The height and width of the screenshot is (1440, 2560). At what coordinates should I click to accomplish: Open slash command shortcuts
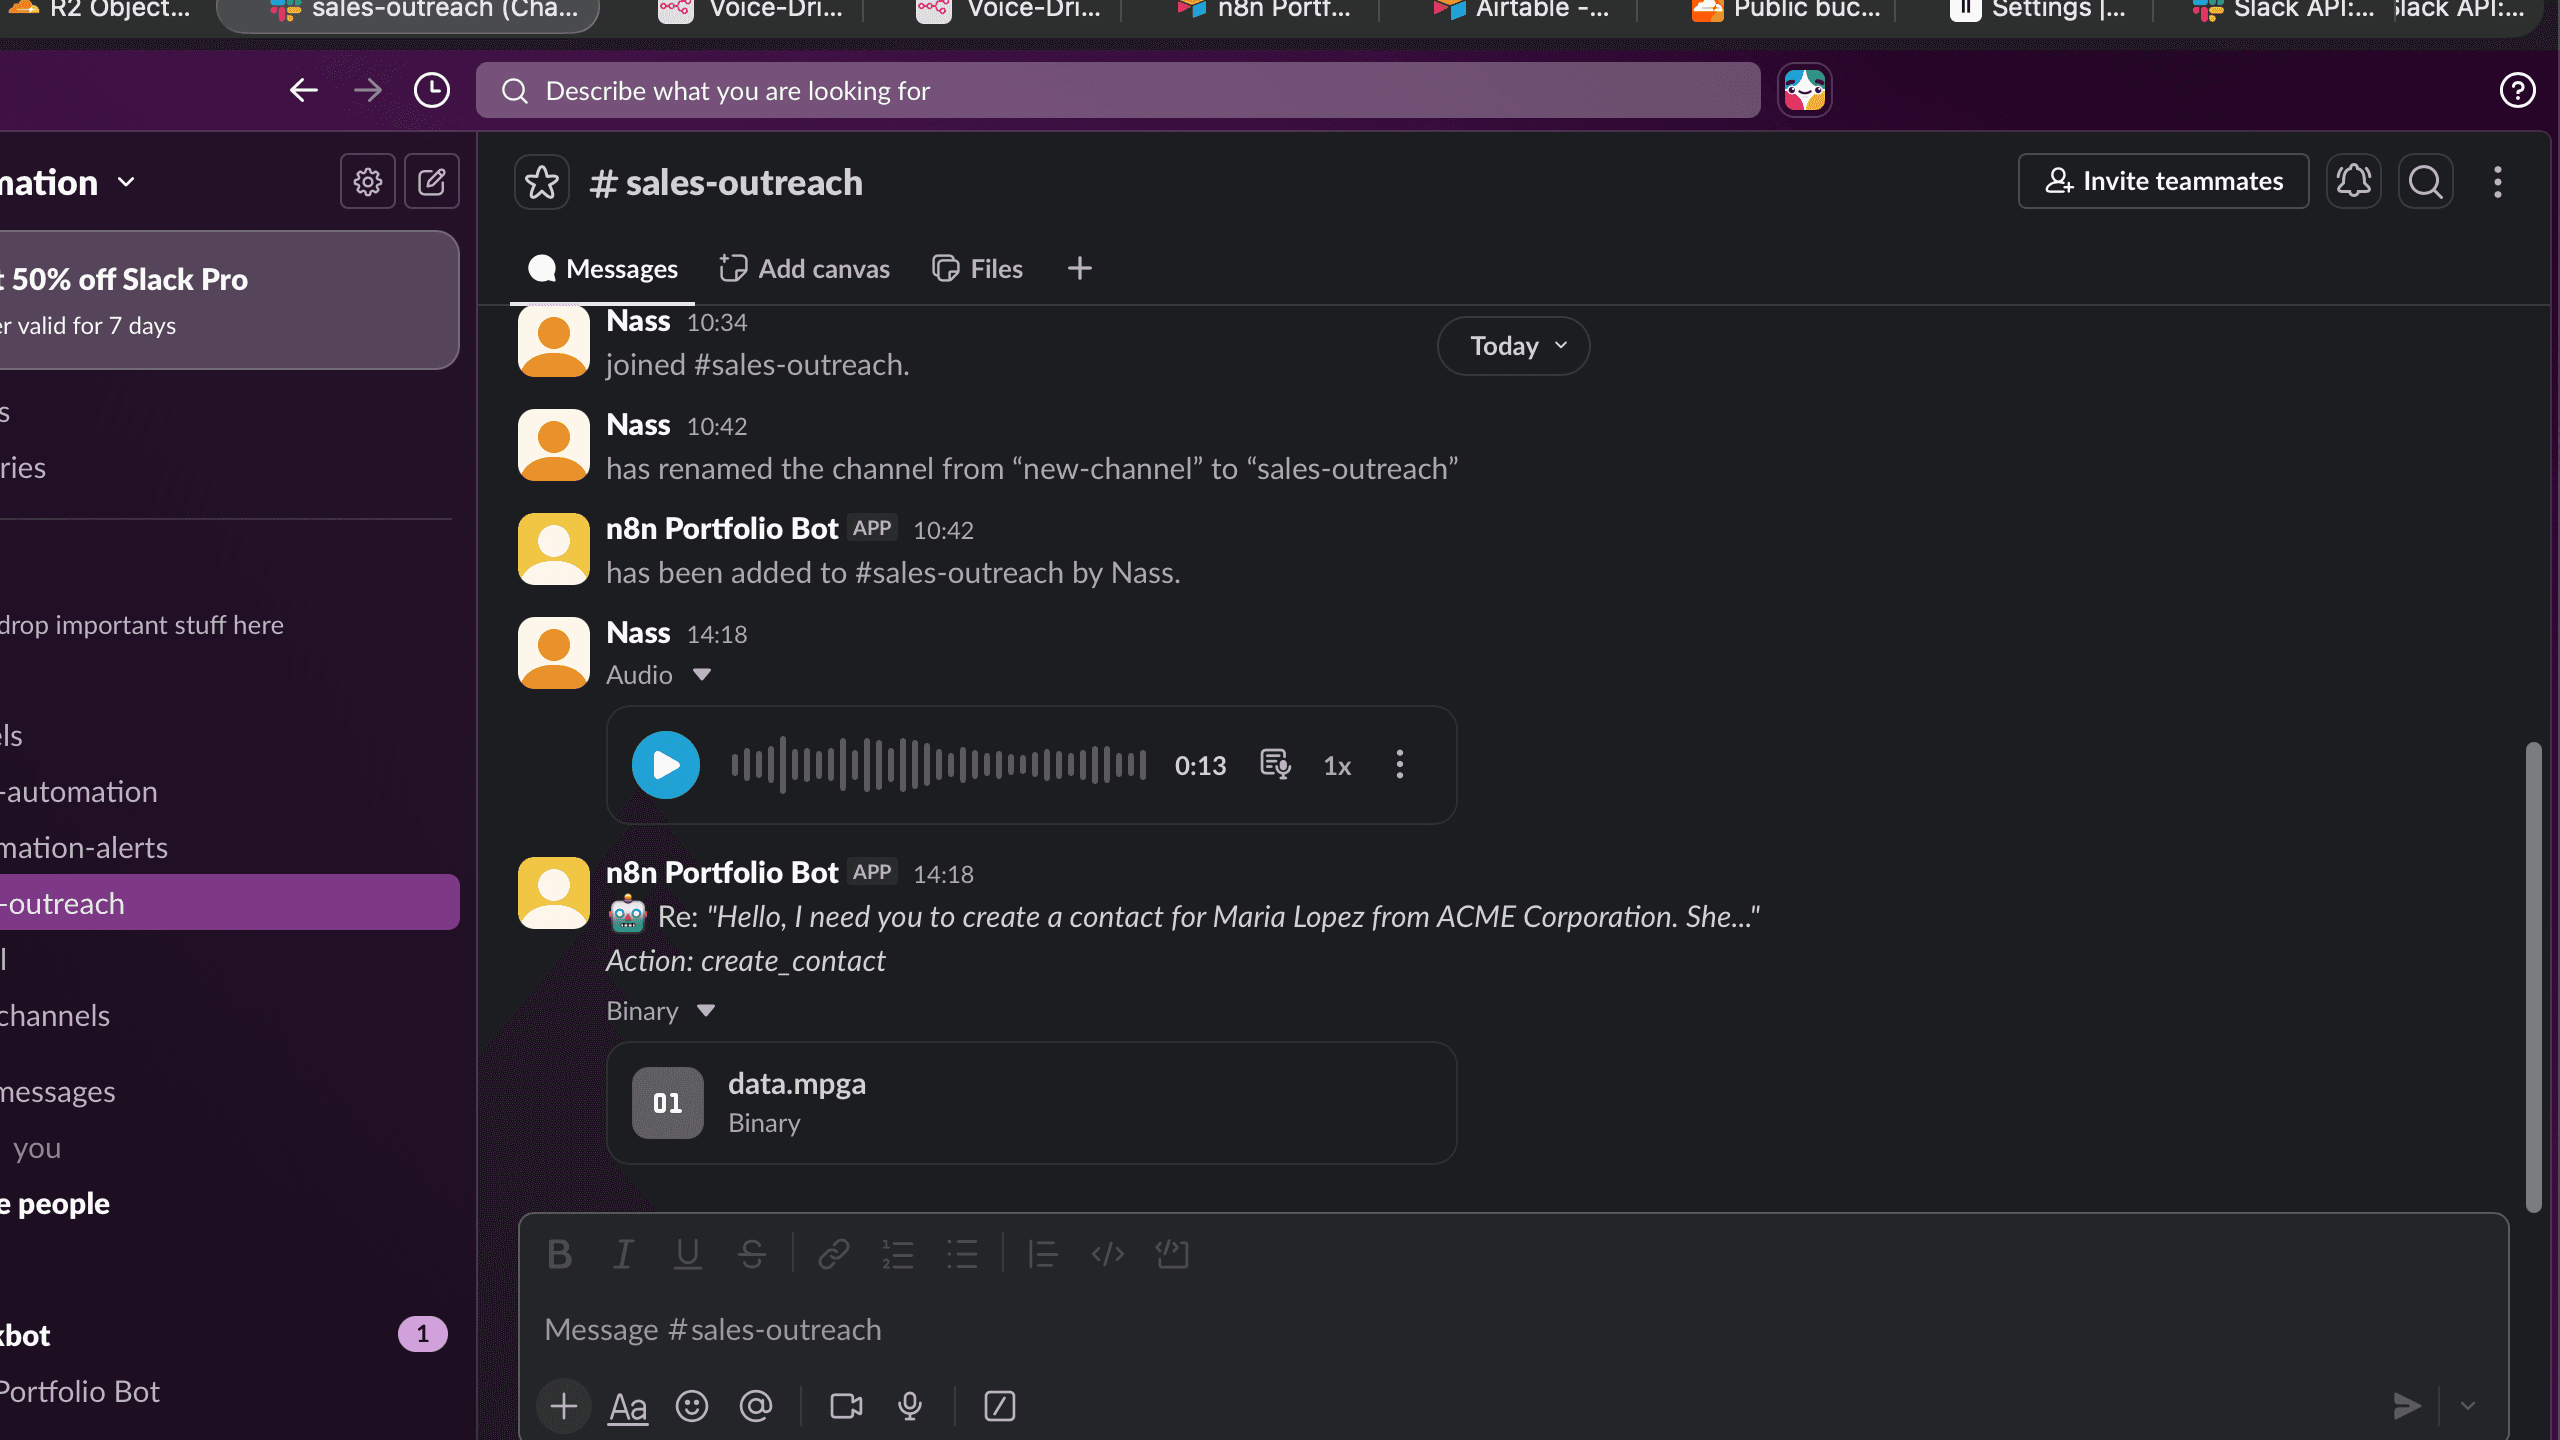1000,1406
